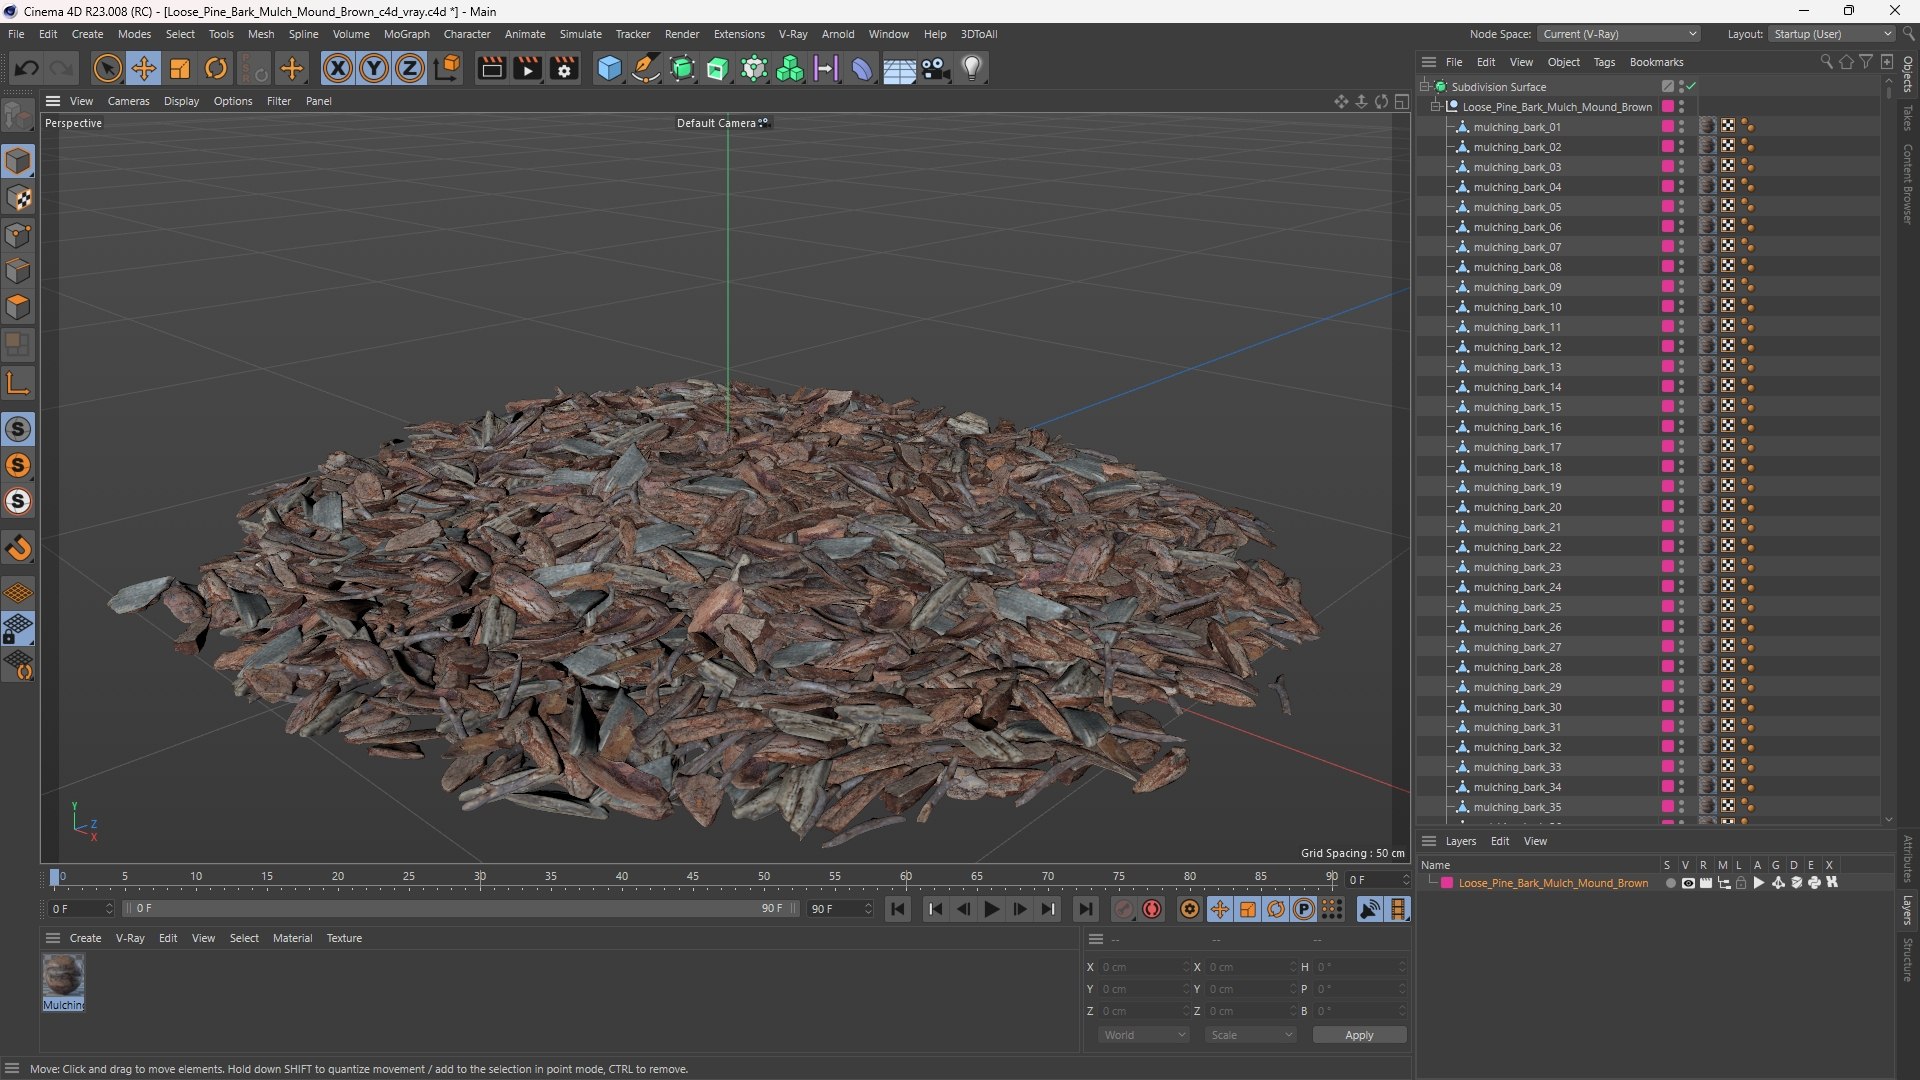Open the World coordinate system dropdown
1920x1080 pixels.
point(1143,1035)
